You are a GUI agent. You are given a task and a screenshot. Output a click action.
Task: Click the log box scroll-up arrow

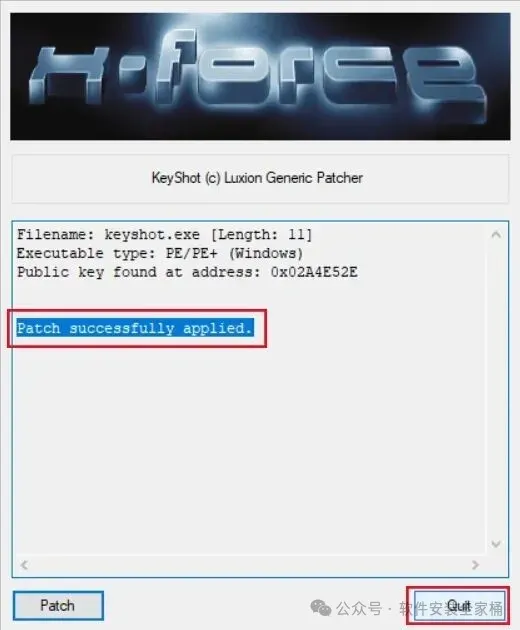tap(496, 235)
